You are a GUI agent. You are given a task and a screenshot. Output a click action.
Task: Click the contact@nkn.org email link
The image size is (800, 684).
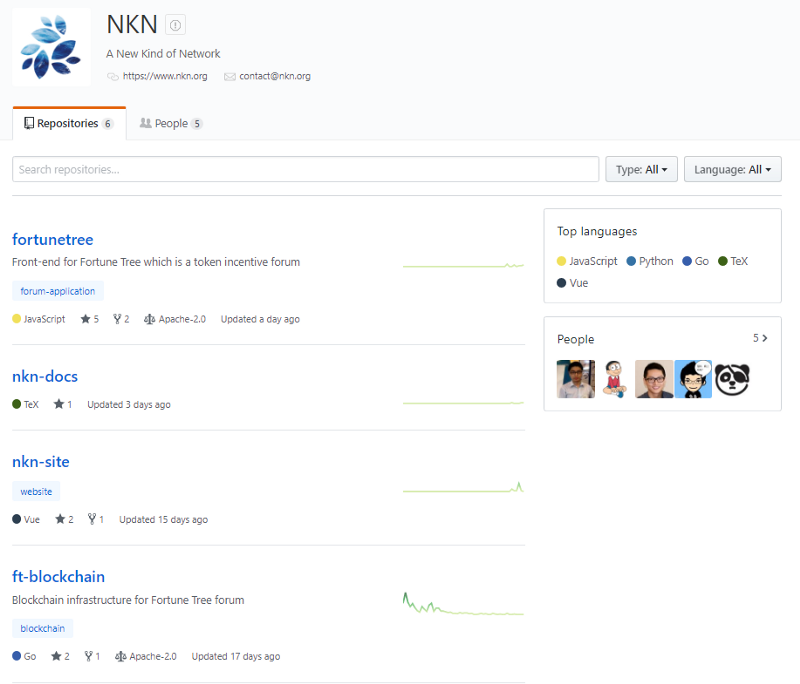pyautogui.click(x=274, y=76)
